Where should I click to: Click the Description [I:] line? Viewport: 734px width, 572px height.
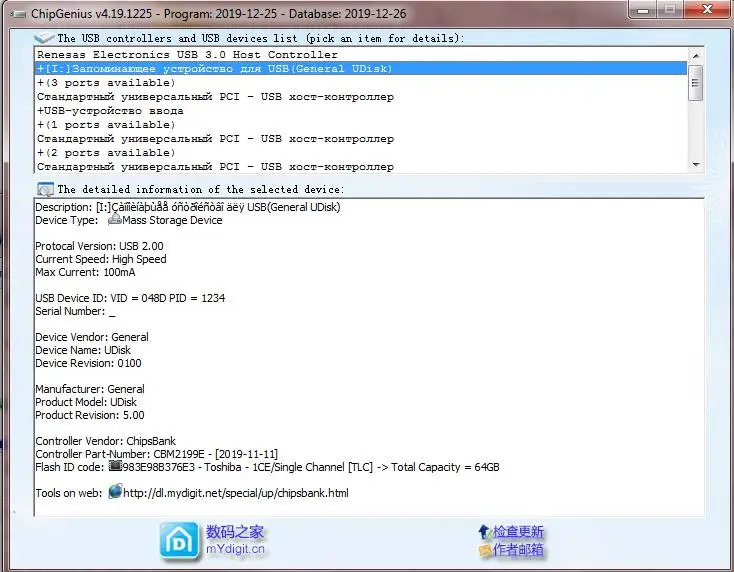point(188,207)
